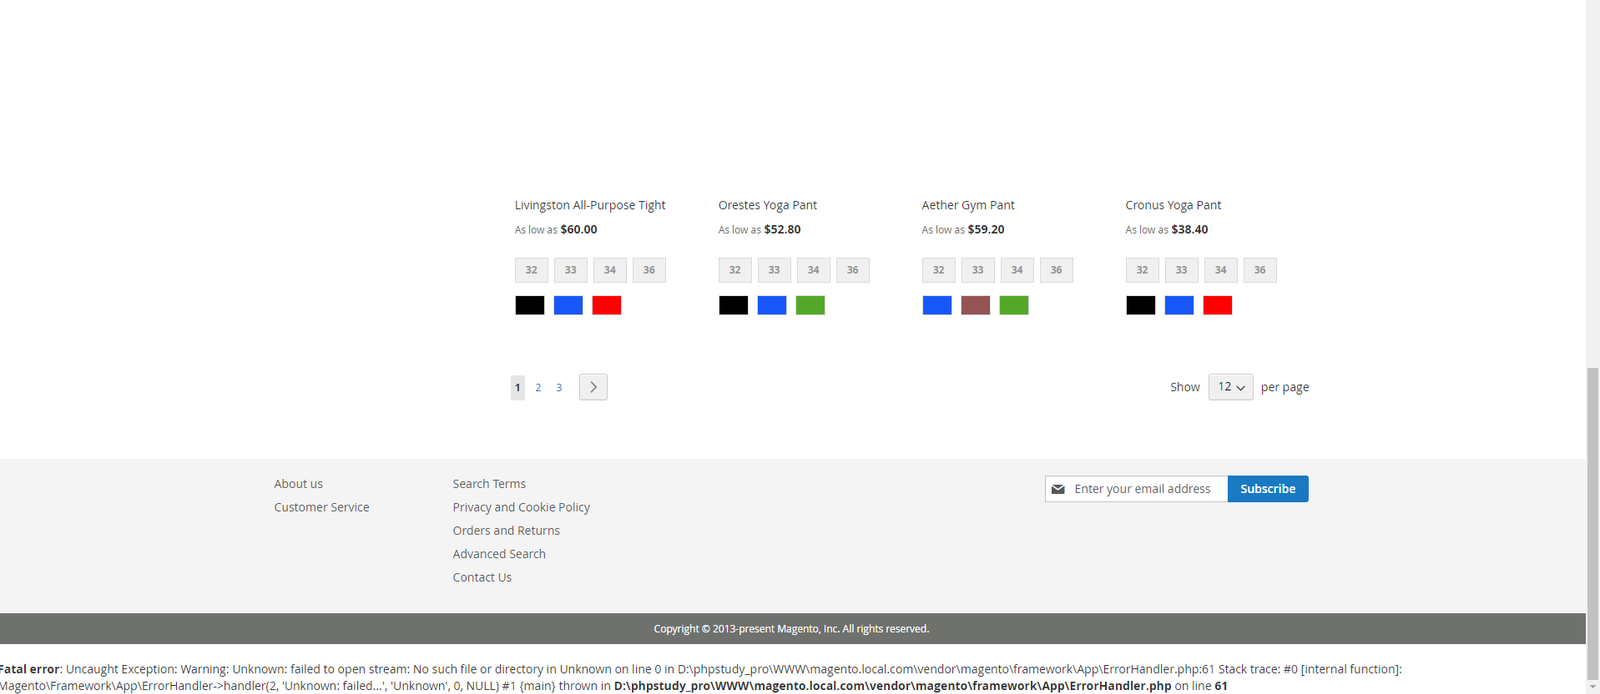
Task: Pick brown swatch for Aether Gym Pant
Action: point(975,306)
